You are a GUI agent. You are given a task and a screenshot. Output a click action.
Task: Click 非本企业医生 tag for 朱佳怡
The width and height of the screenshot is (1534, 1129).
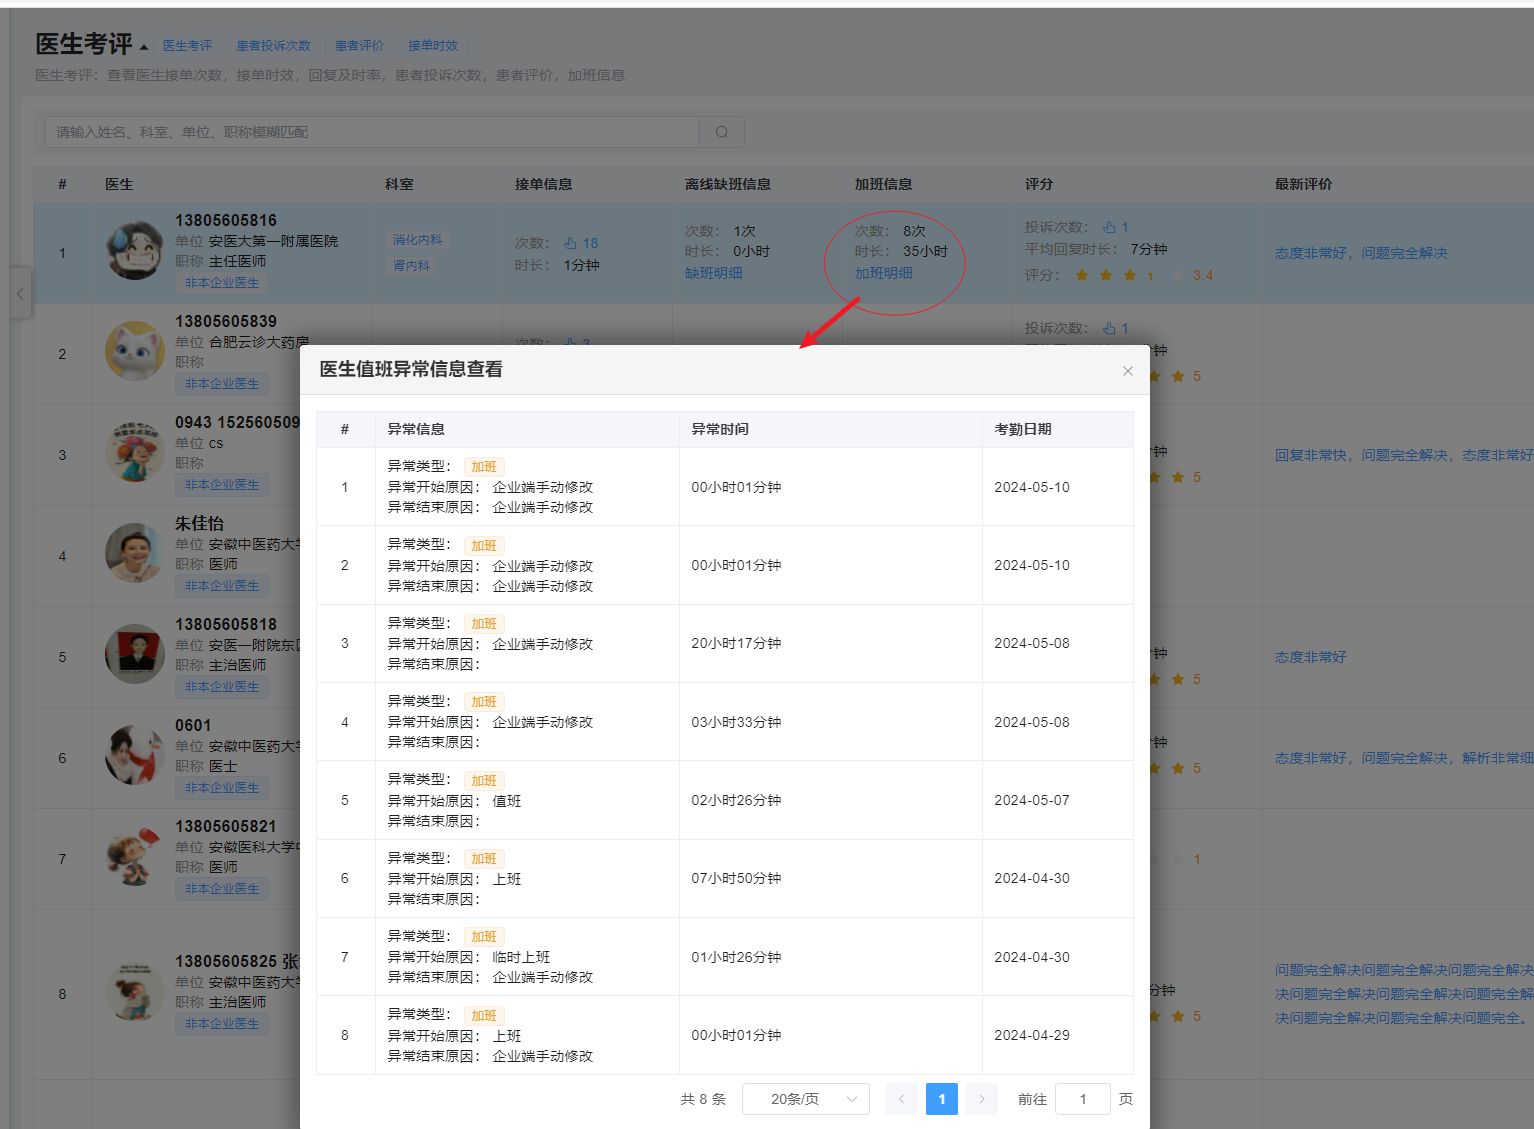pyautogui.click(x=222, y=586)
